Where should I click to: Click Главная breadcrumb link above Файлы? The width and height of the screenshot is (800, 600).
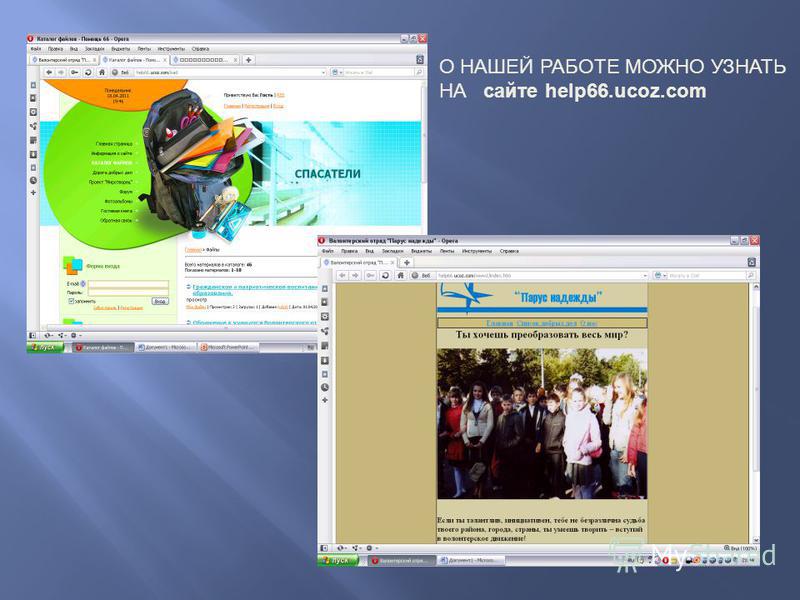point(193,250)
